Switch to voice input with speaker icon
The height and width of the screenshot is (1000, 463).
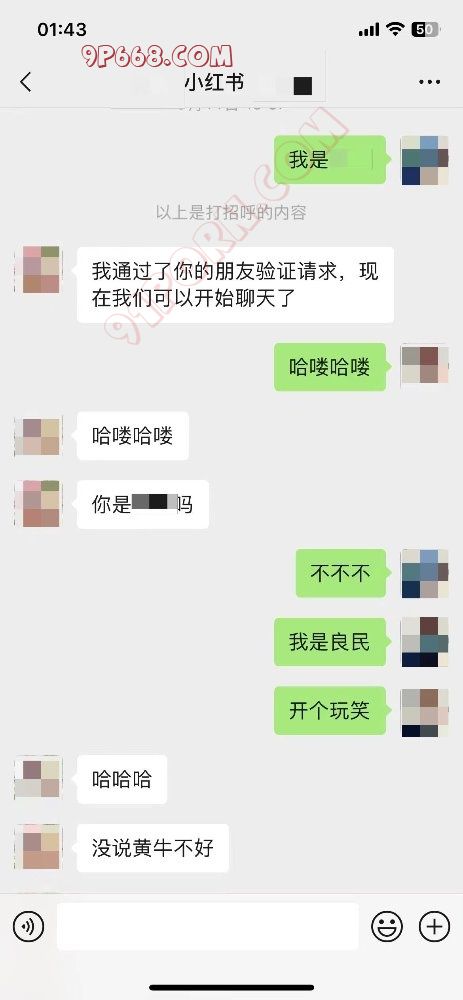(29, 926)
